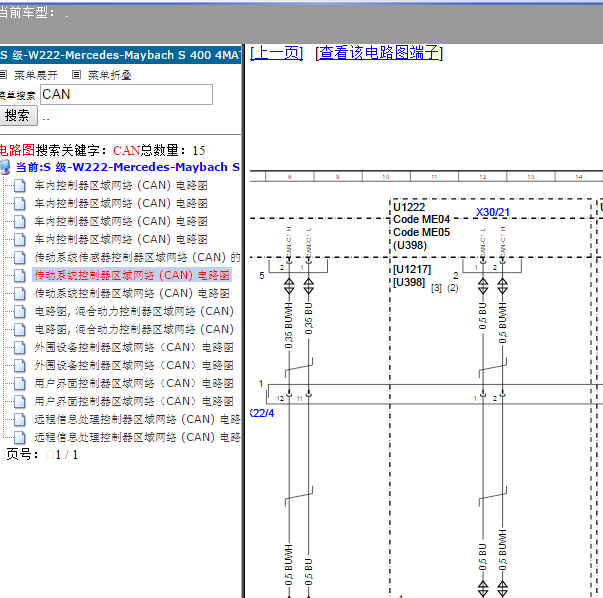
Task: Select the tree root 当前:S 级-W222-Mercedes-Maybach
Action: click(x=128, y=167)
